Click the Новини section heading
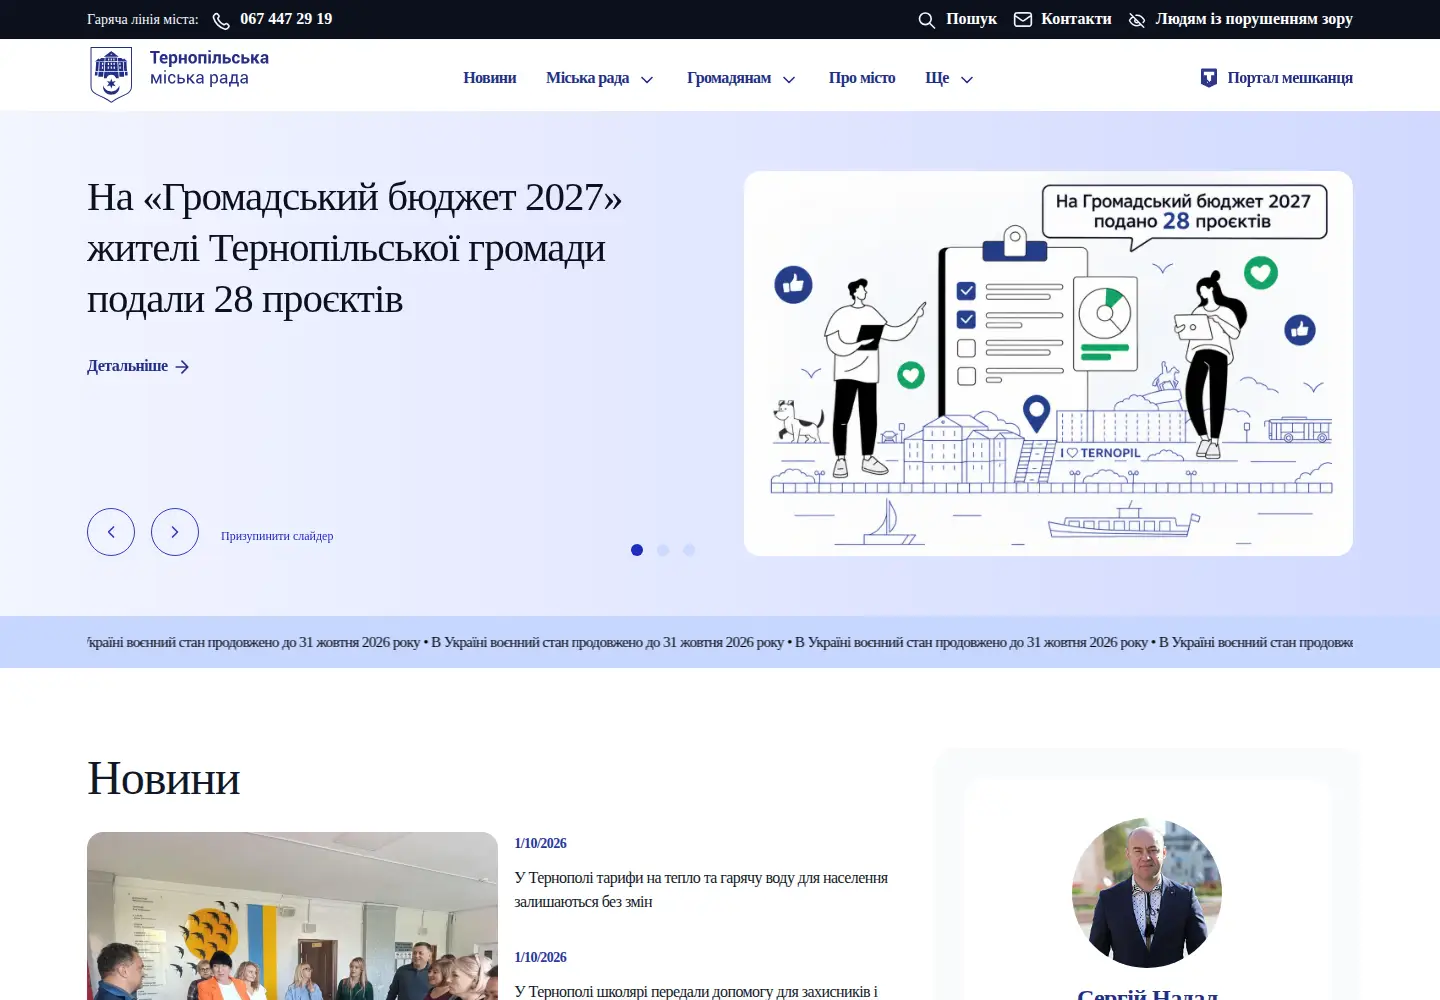Screen dimensions: 1440x1000 tap(164, 778)
